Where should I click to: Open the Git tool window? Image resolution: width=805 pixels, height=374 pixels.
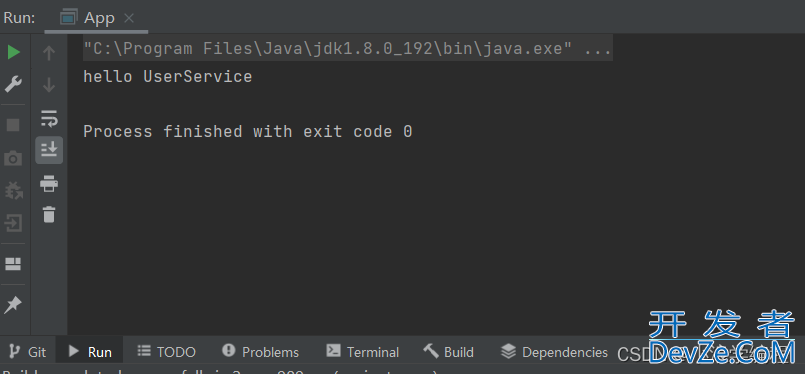point(28,352)
